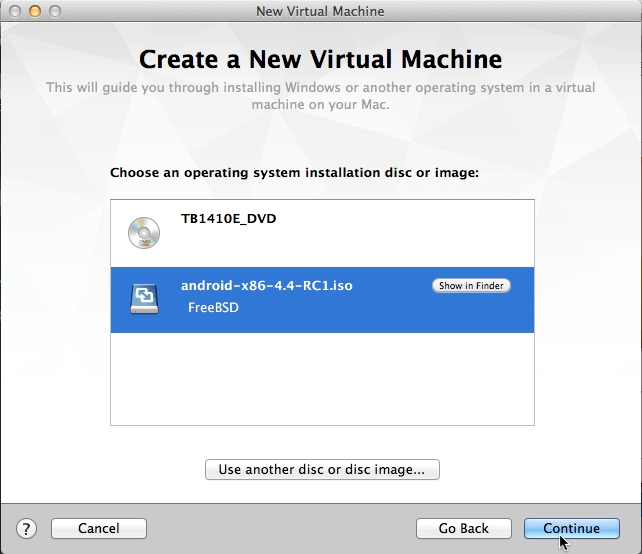Screen dimensions: 642x554
Task: Click the New Virtual Machine title text
Action: coord(320,11)
